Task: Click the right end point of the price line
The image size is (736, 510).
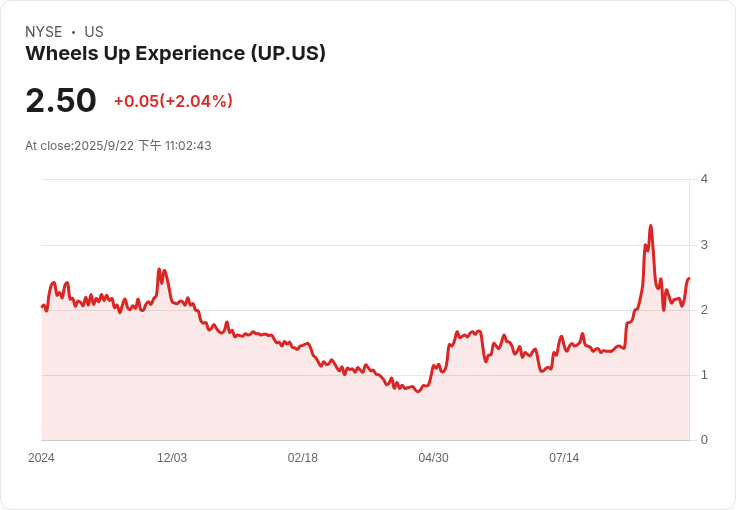Action: [x=689, y=278]
